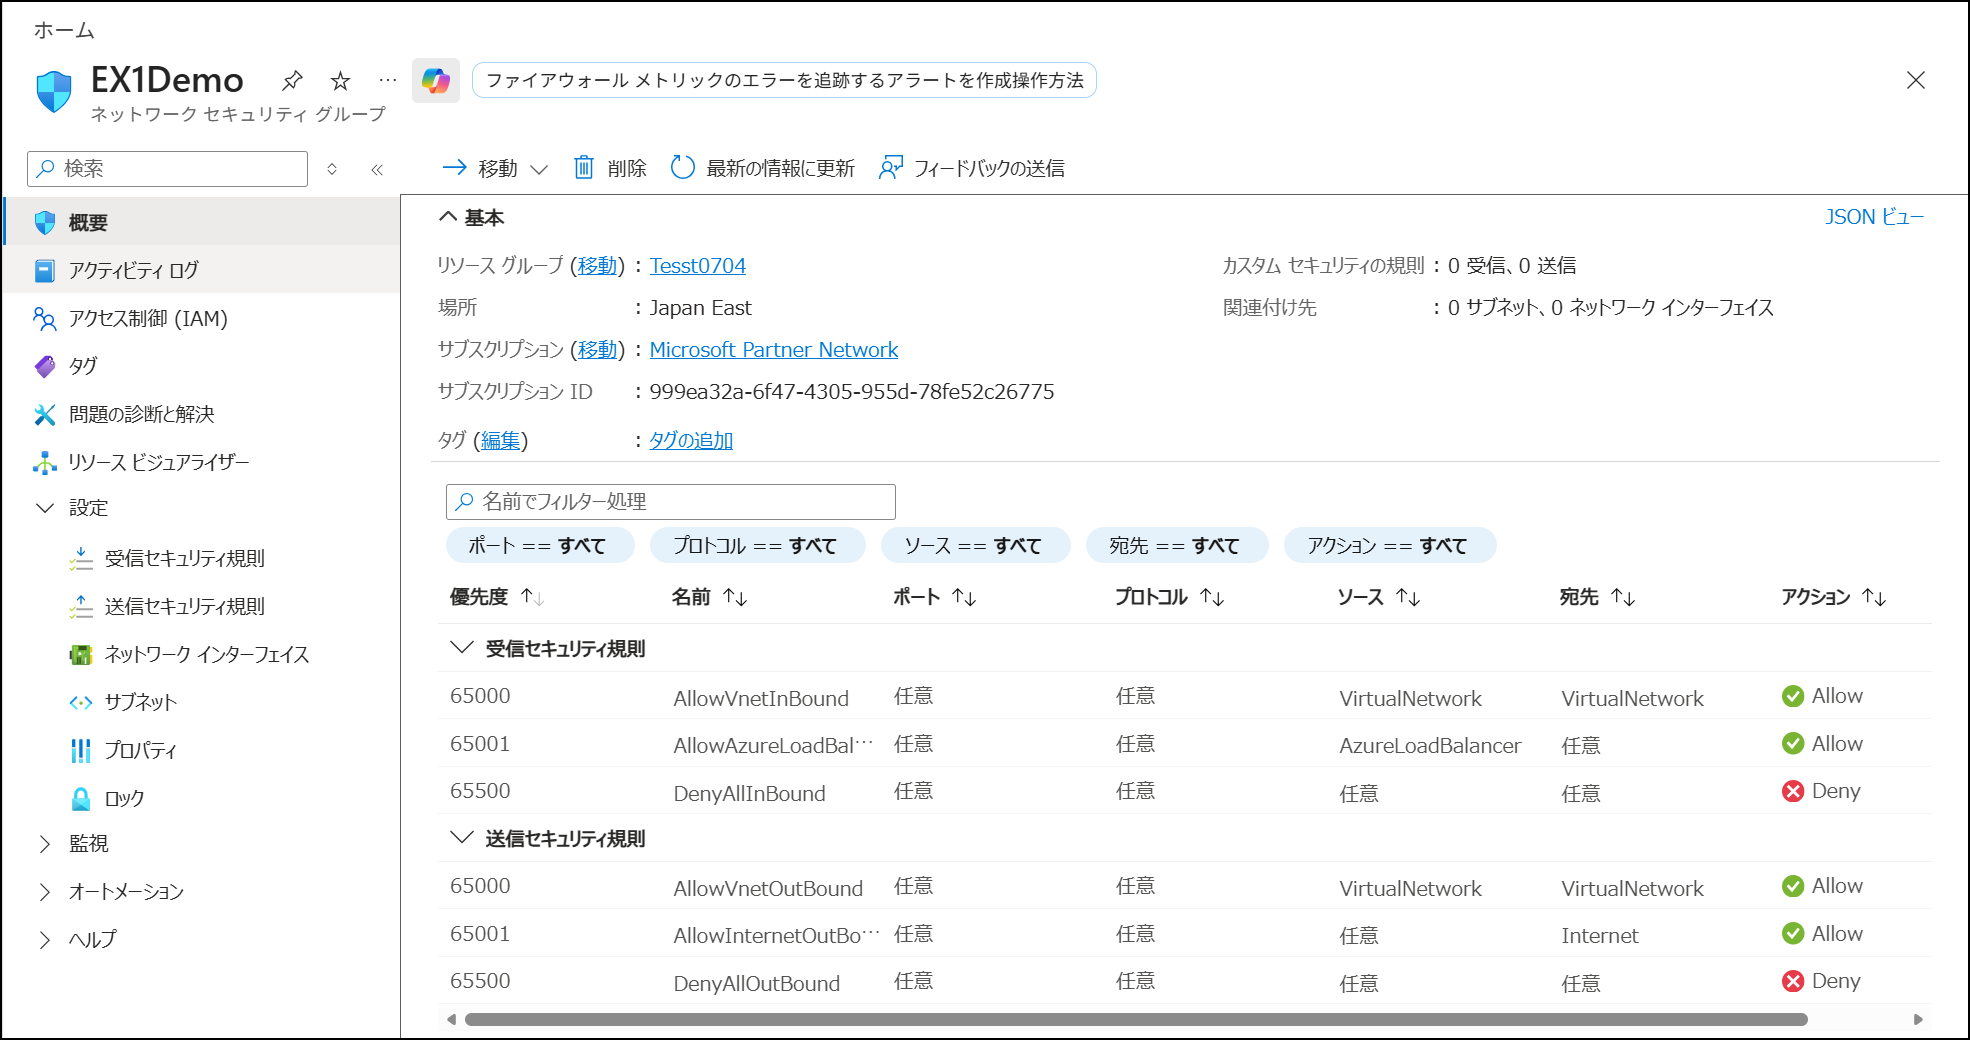Select the AllowInternetOutBo… rule

(777, 935)
